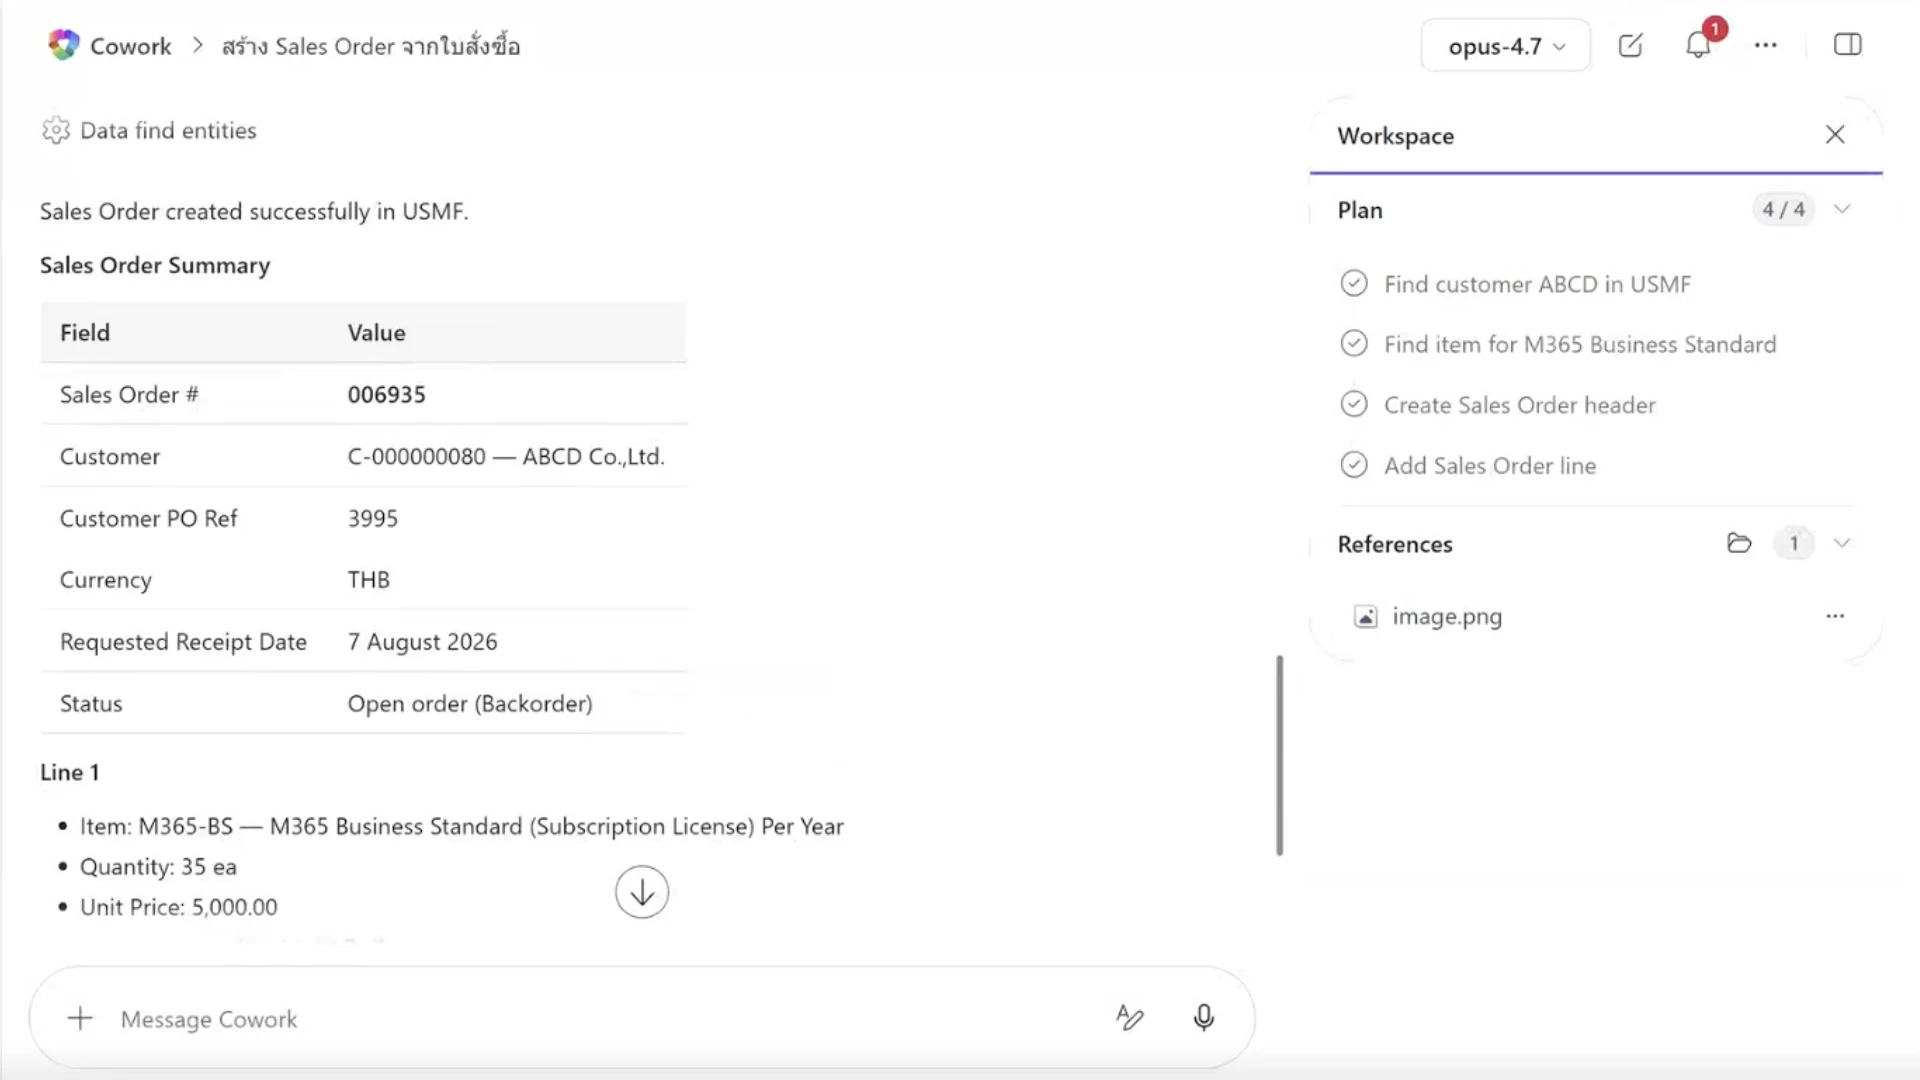Start voice input with microphone icon
The height and width of the screenshot is (1080, 1920).
pyautogui.click(x=1204, y=1018)
